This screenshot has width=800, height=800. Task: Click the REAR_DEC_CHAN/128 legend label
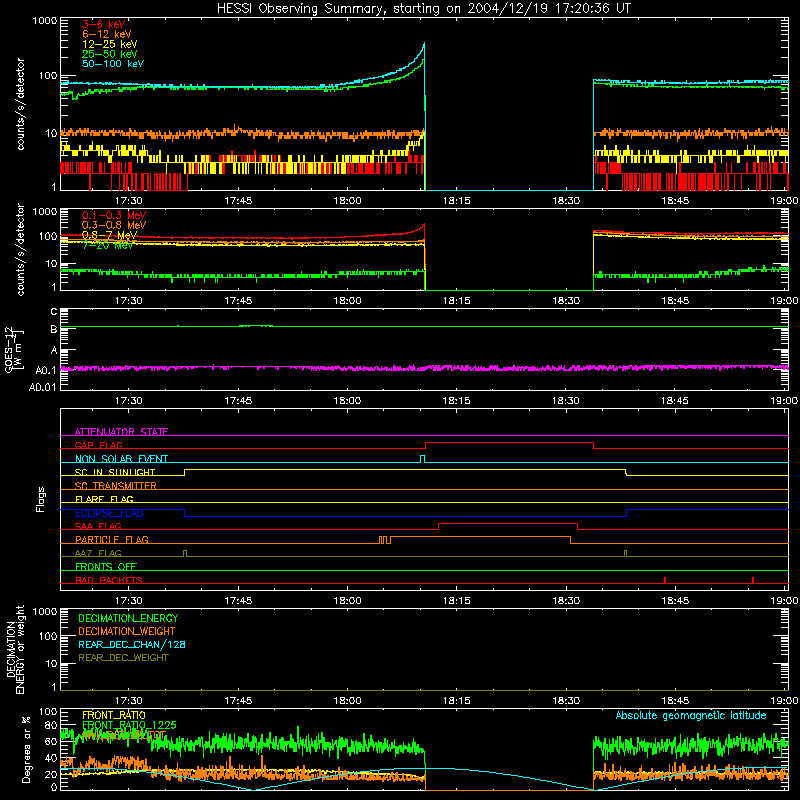(132, 644)
